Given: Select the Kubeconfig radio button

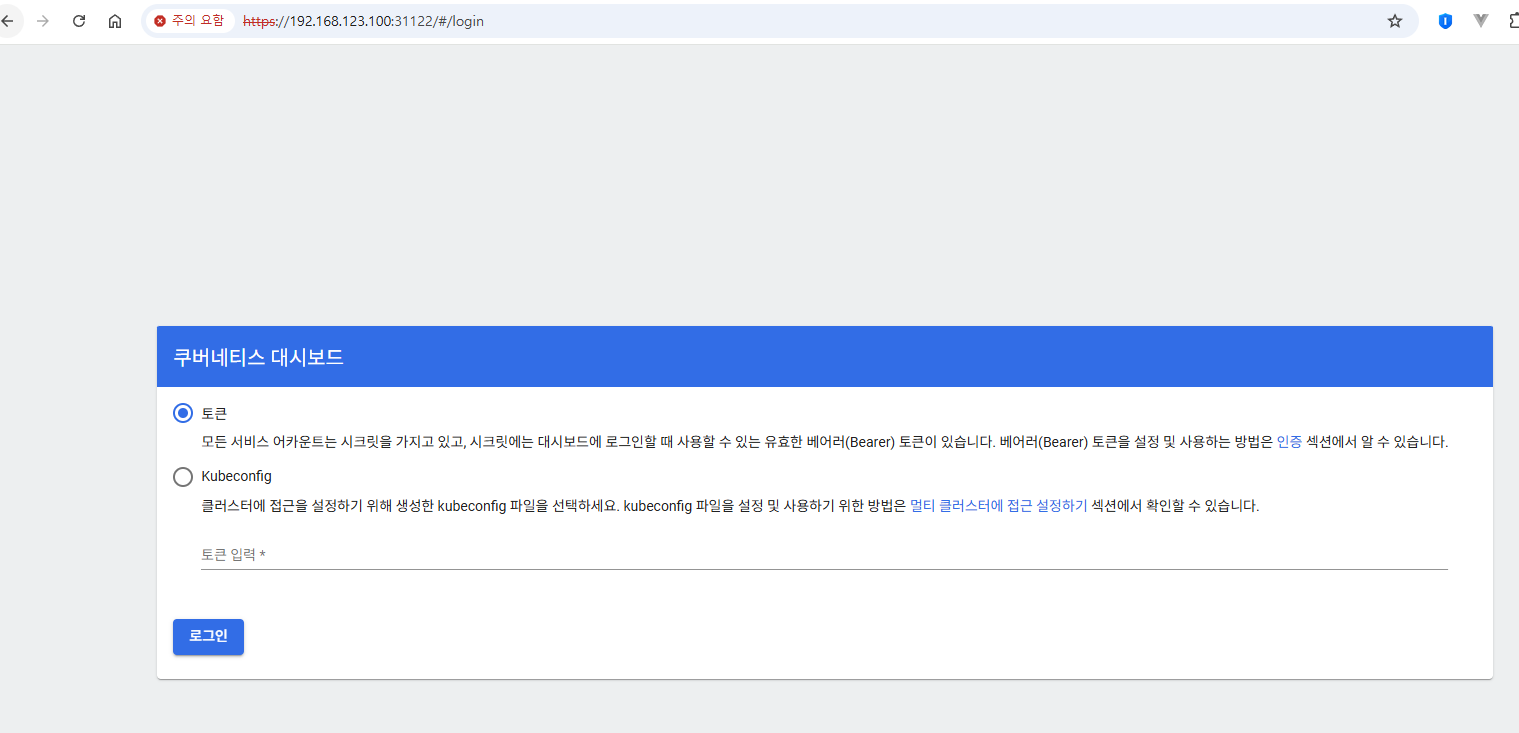Looking at the screenshot, I should pos(183,477).
